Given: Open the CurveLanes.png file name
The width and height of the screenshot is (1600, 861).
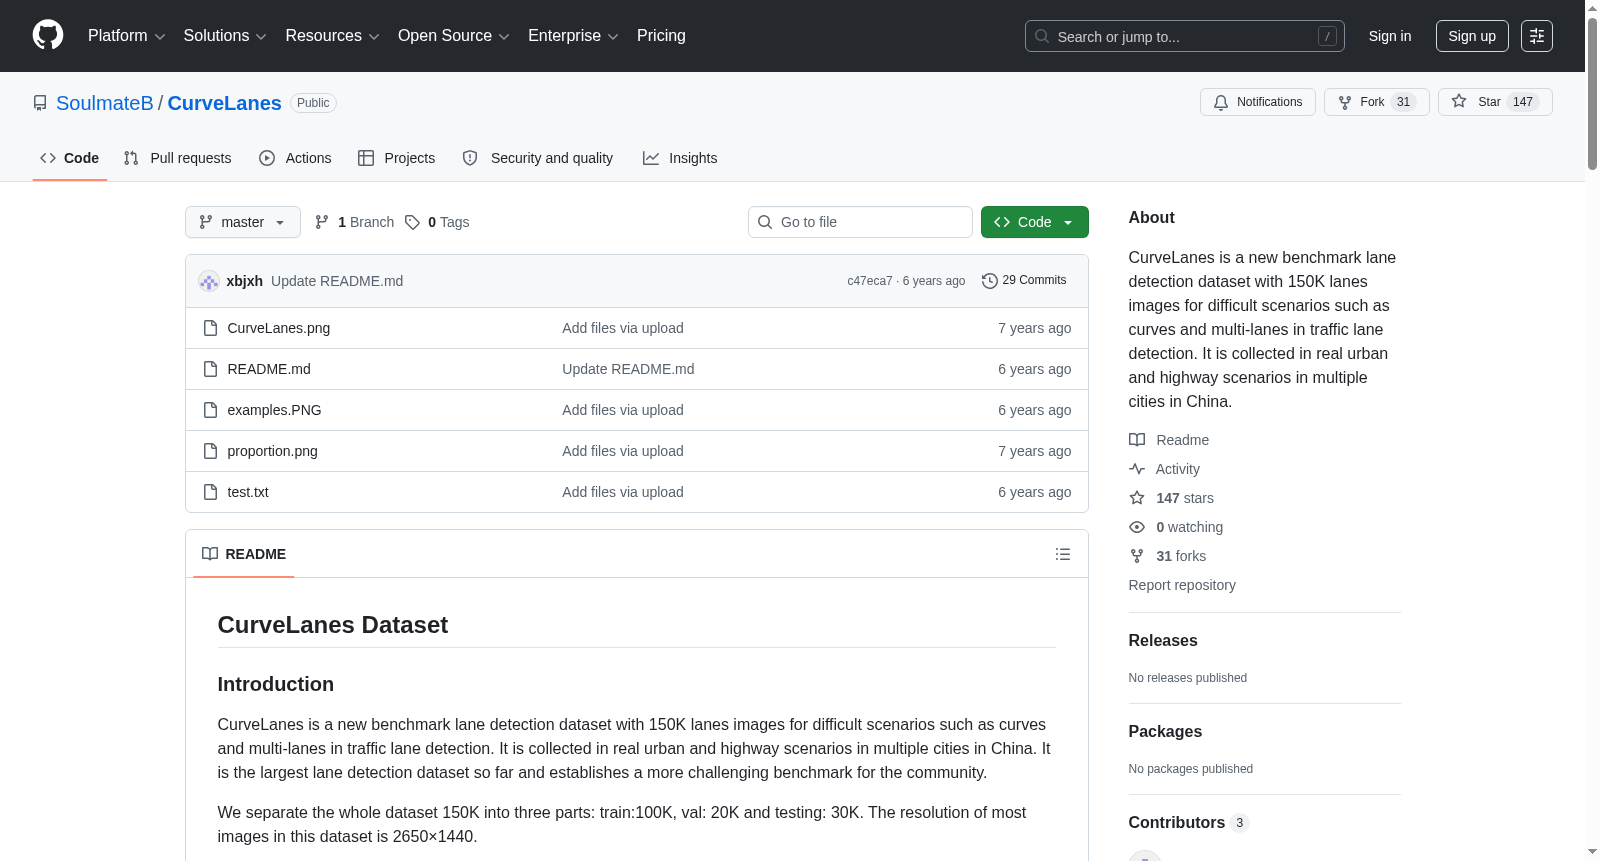Looking at the screenshot, I should [x=279, y=328].
